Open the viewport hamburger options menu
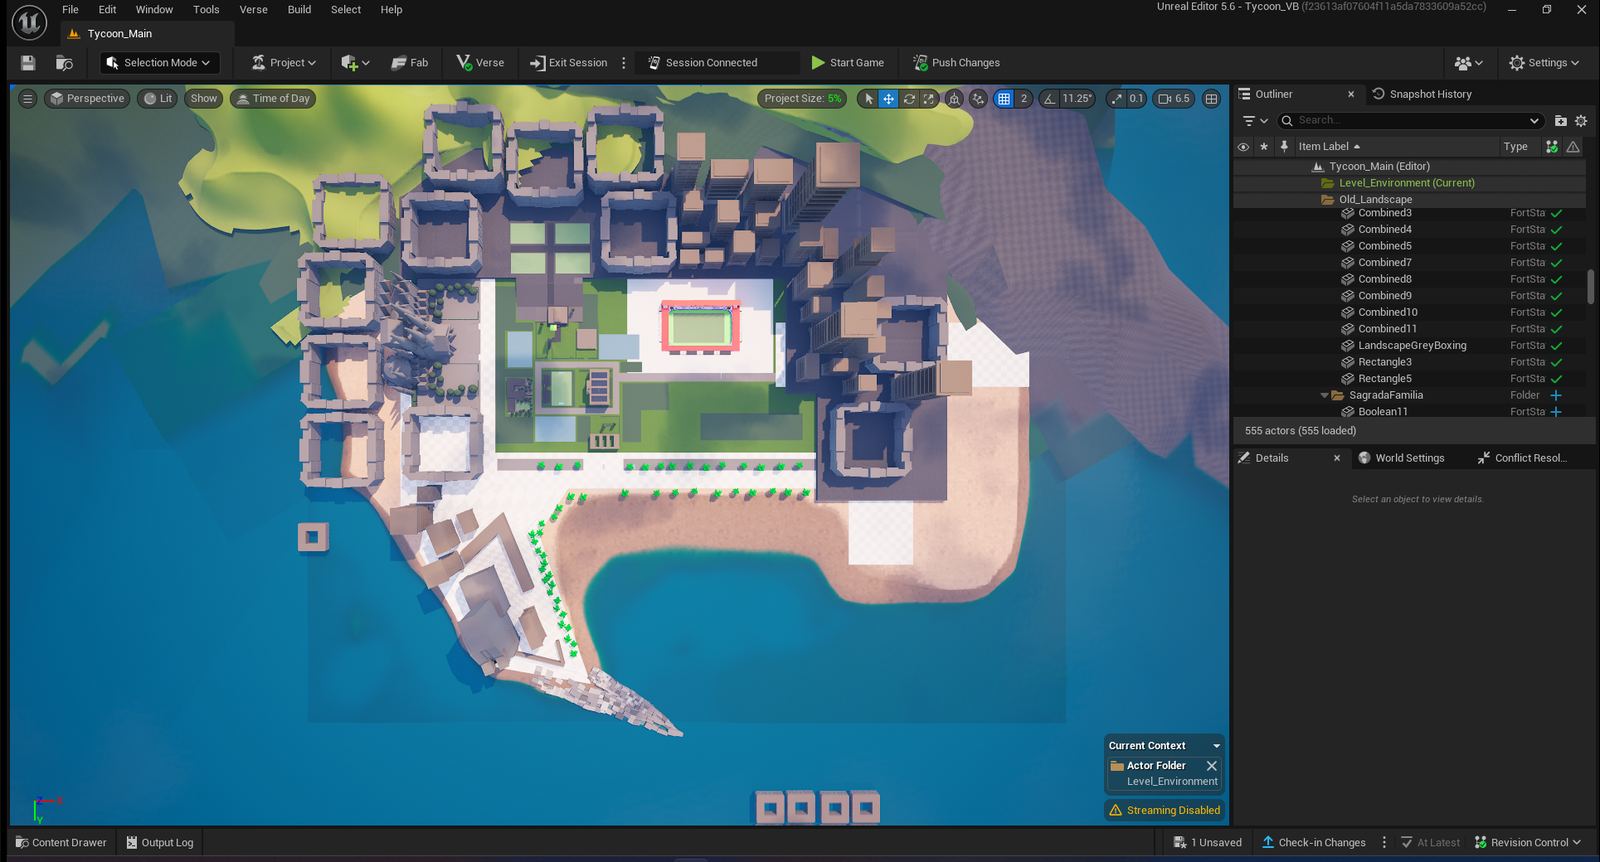The height and width of the screenshot is (862, 1600). (x=28, y=99)
